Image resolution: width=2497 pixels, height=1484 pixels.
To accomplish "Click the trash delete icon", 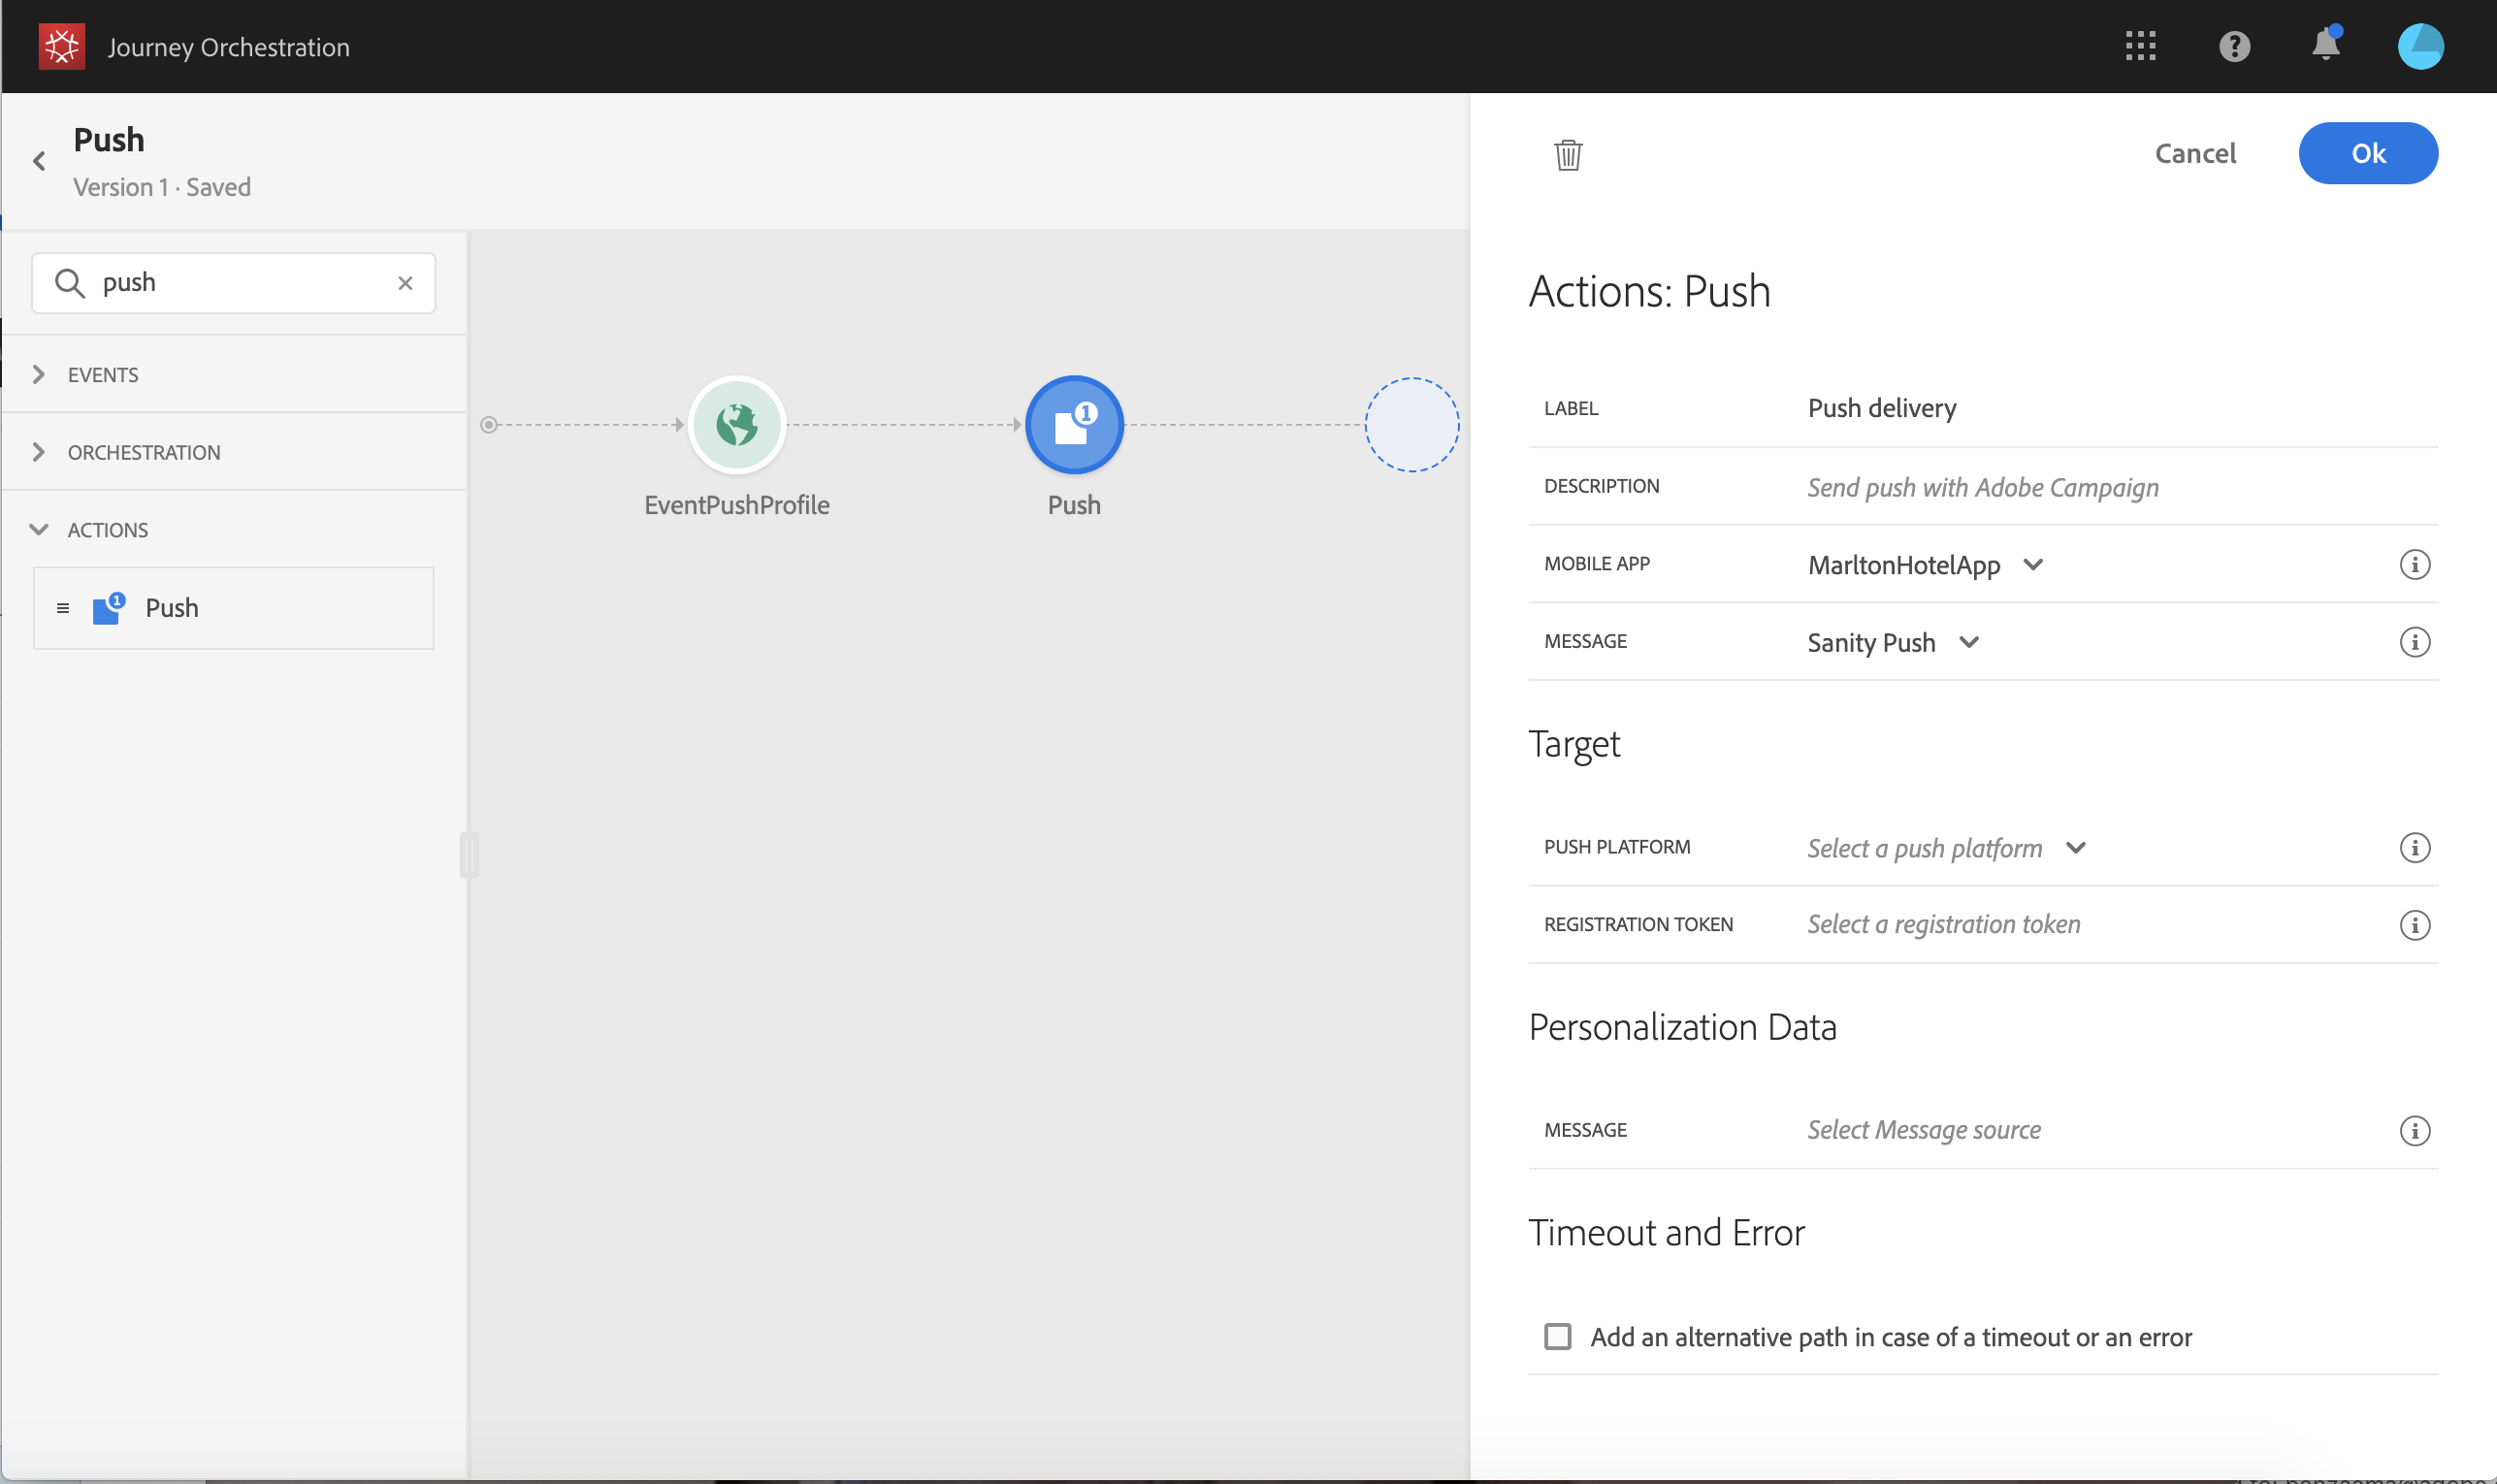I will click(1567, 155).
